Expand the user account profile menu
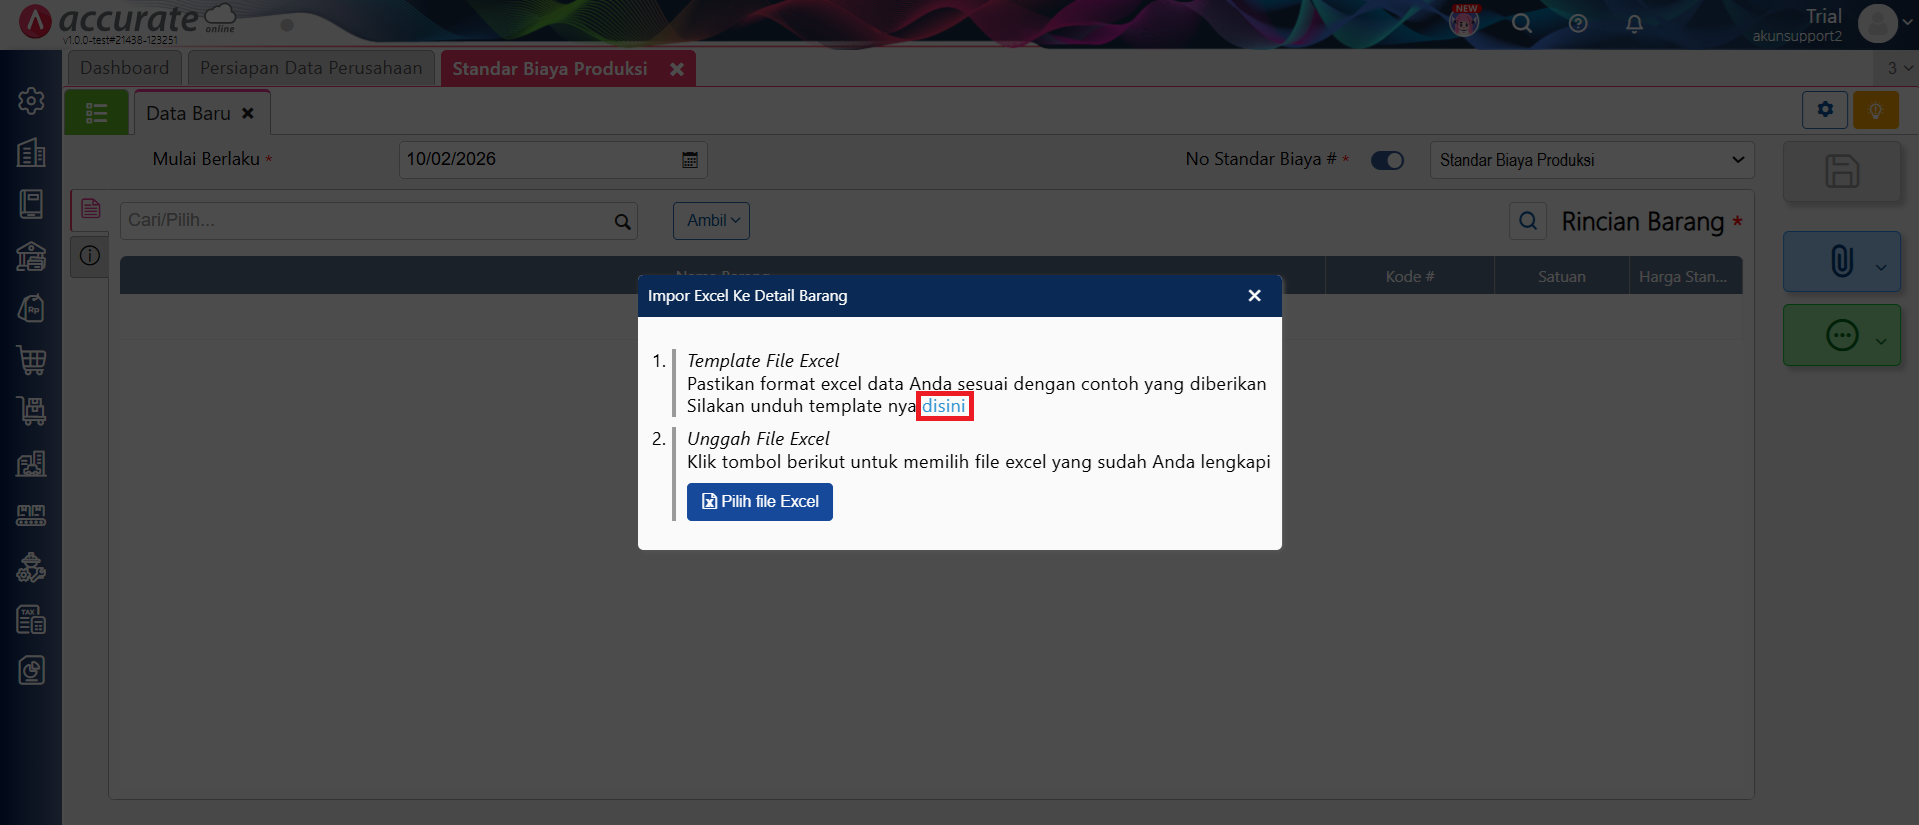Viewport: 1919px width, 825px height. click(x=1884, y=24)
